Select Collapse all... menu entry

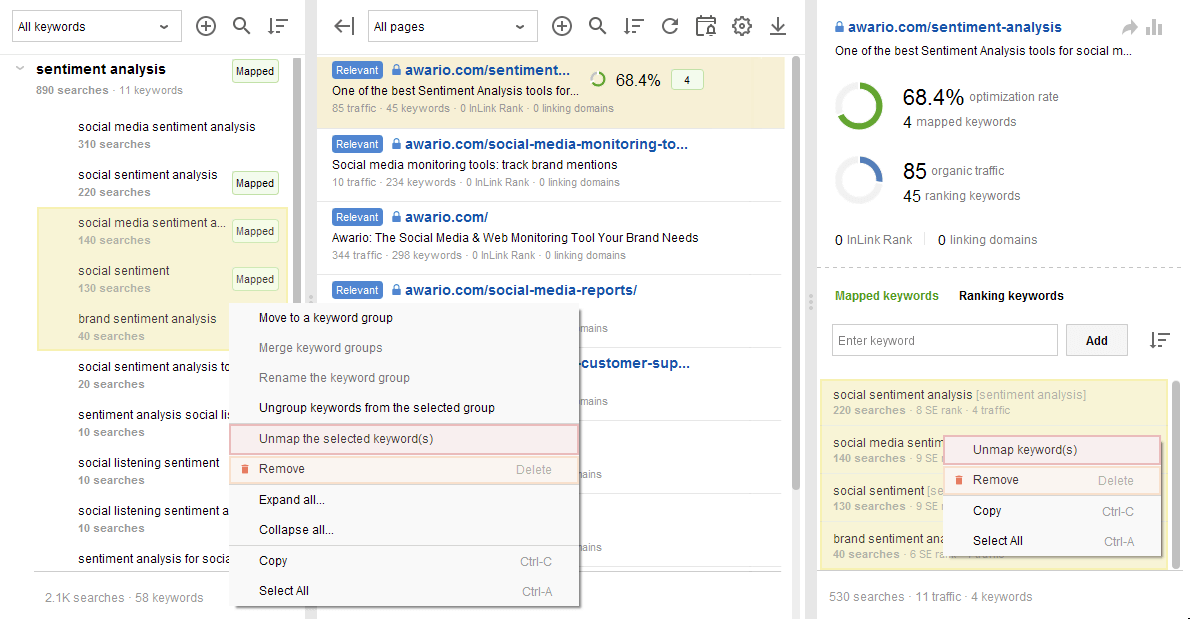404,529
